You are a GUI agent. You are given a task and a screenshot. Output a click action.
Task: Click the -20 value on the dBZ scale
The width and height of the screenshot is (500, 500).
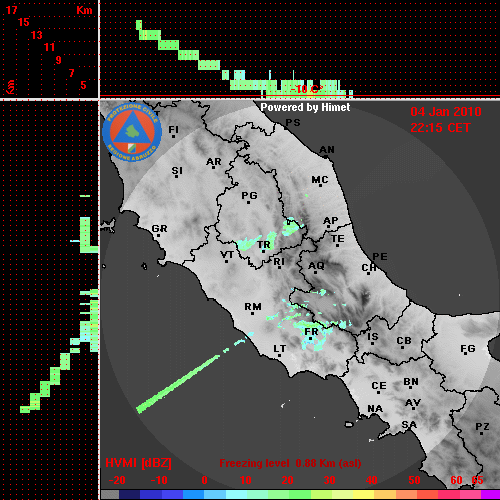[117, 480]
